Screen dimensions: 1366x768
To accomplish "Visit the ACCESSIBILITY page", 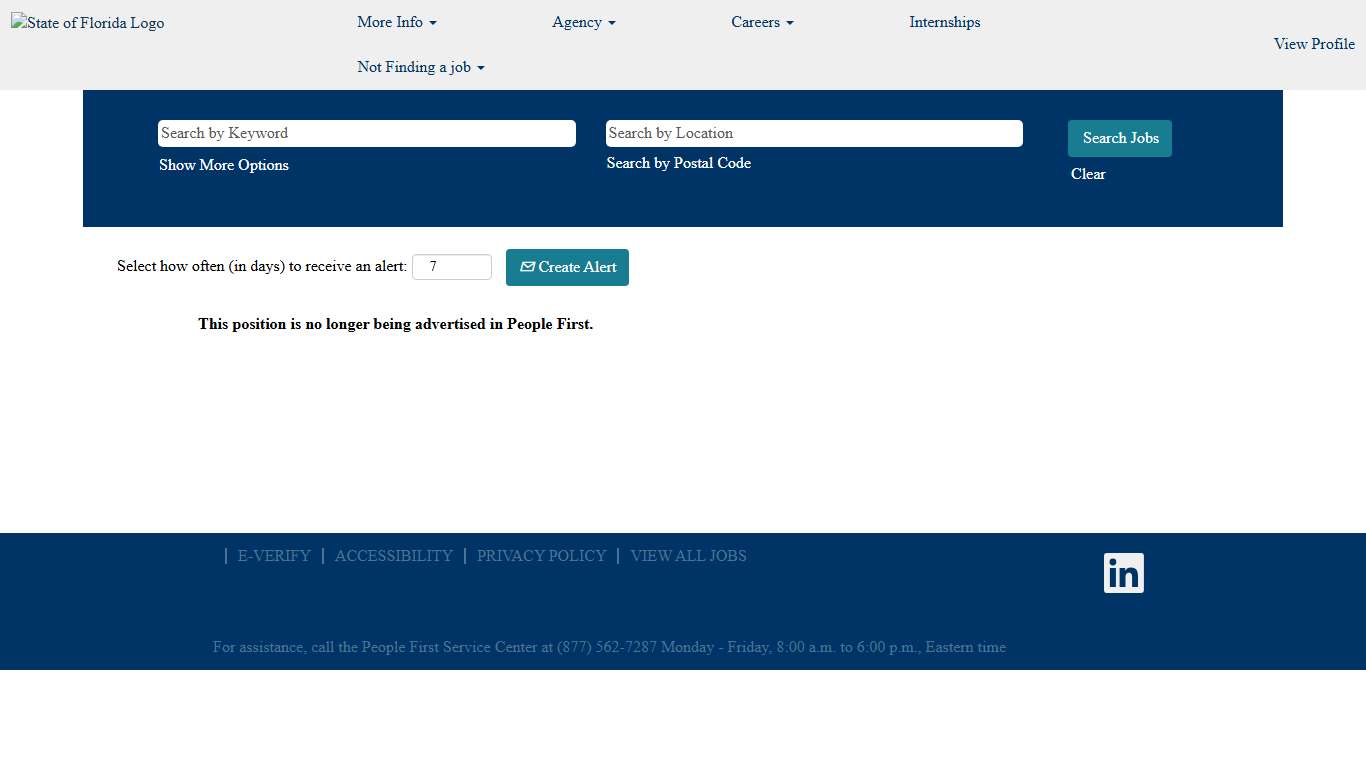I will 393,555.
